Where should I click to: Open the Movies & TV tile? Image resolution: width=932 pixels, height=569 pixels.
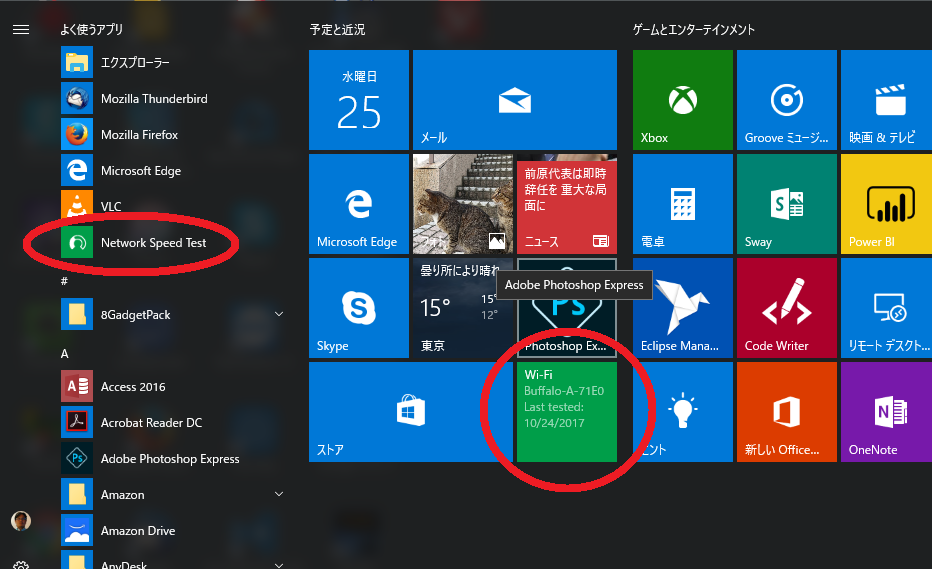[x=886, y=100]
